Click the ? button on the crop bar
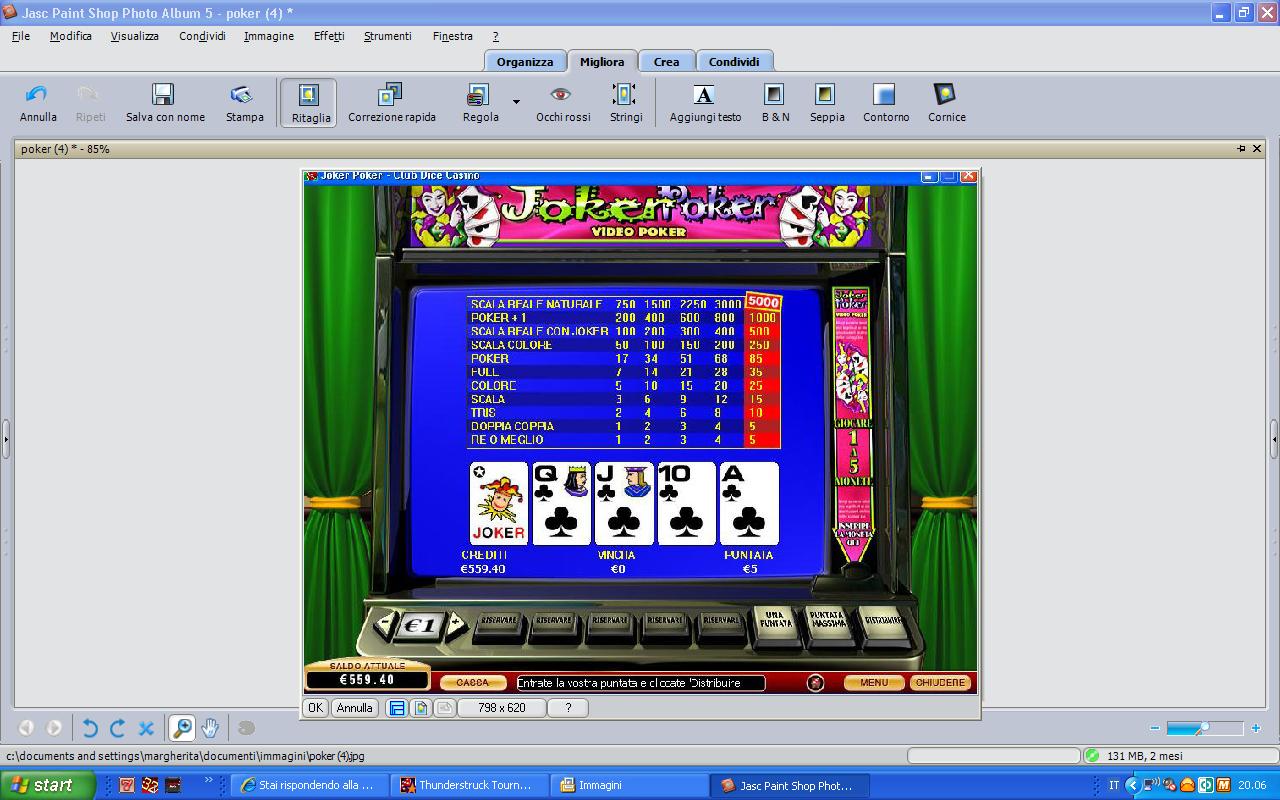The height and width of the screenshot is (800, 1280). (x=568, y=708)
